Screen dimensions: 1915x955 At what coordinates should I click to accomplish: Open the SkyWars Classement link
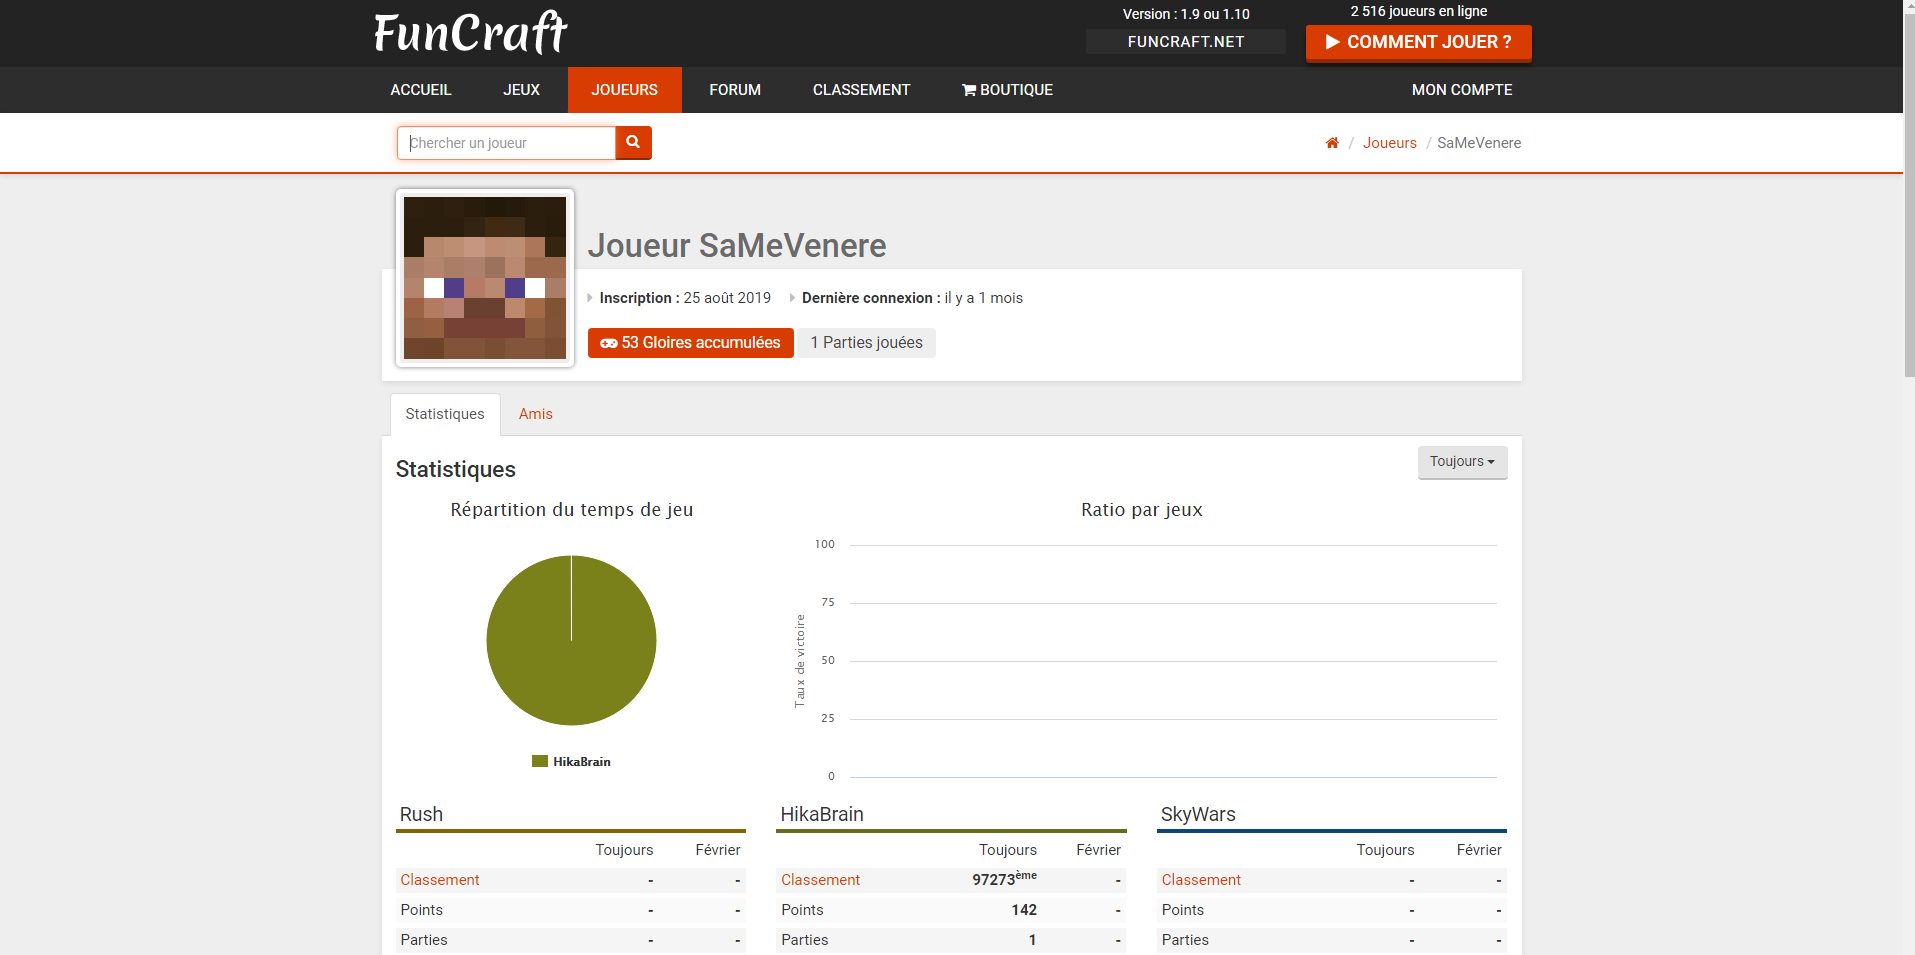click(x=1201, y=880)
